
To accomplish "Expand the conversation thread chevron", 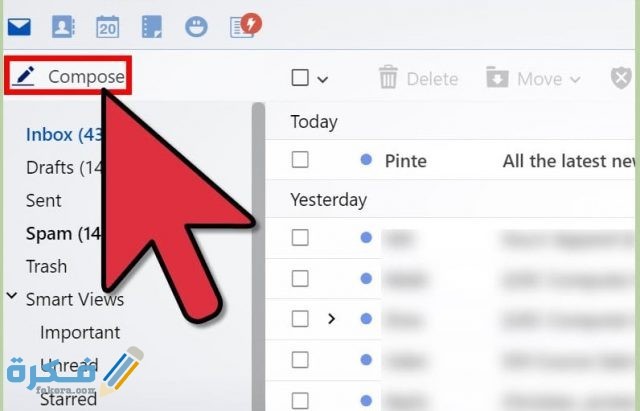I will pyautogui.click(x=331, y=319).
